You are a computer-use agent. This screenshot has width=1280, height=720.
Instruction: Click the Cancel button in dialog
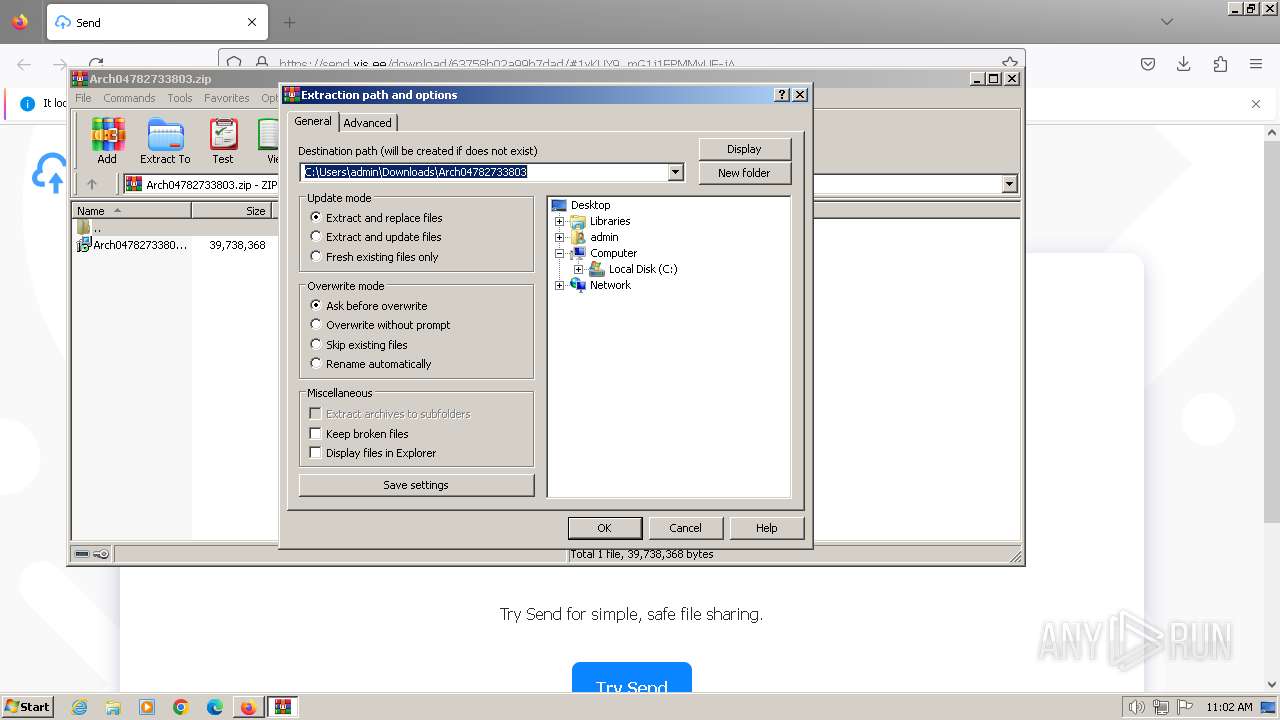coord(685,528)
